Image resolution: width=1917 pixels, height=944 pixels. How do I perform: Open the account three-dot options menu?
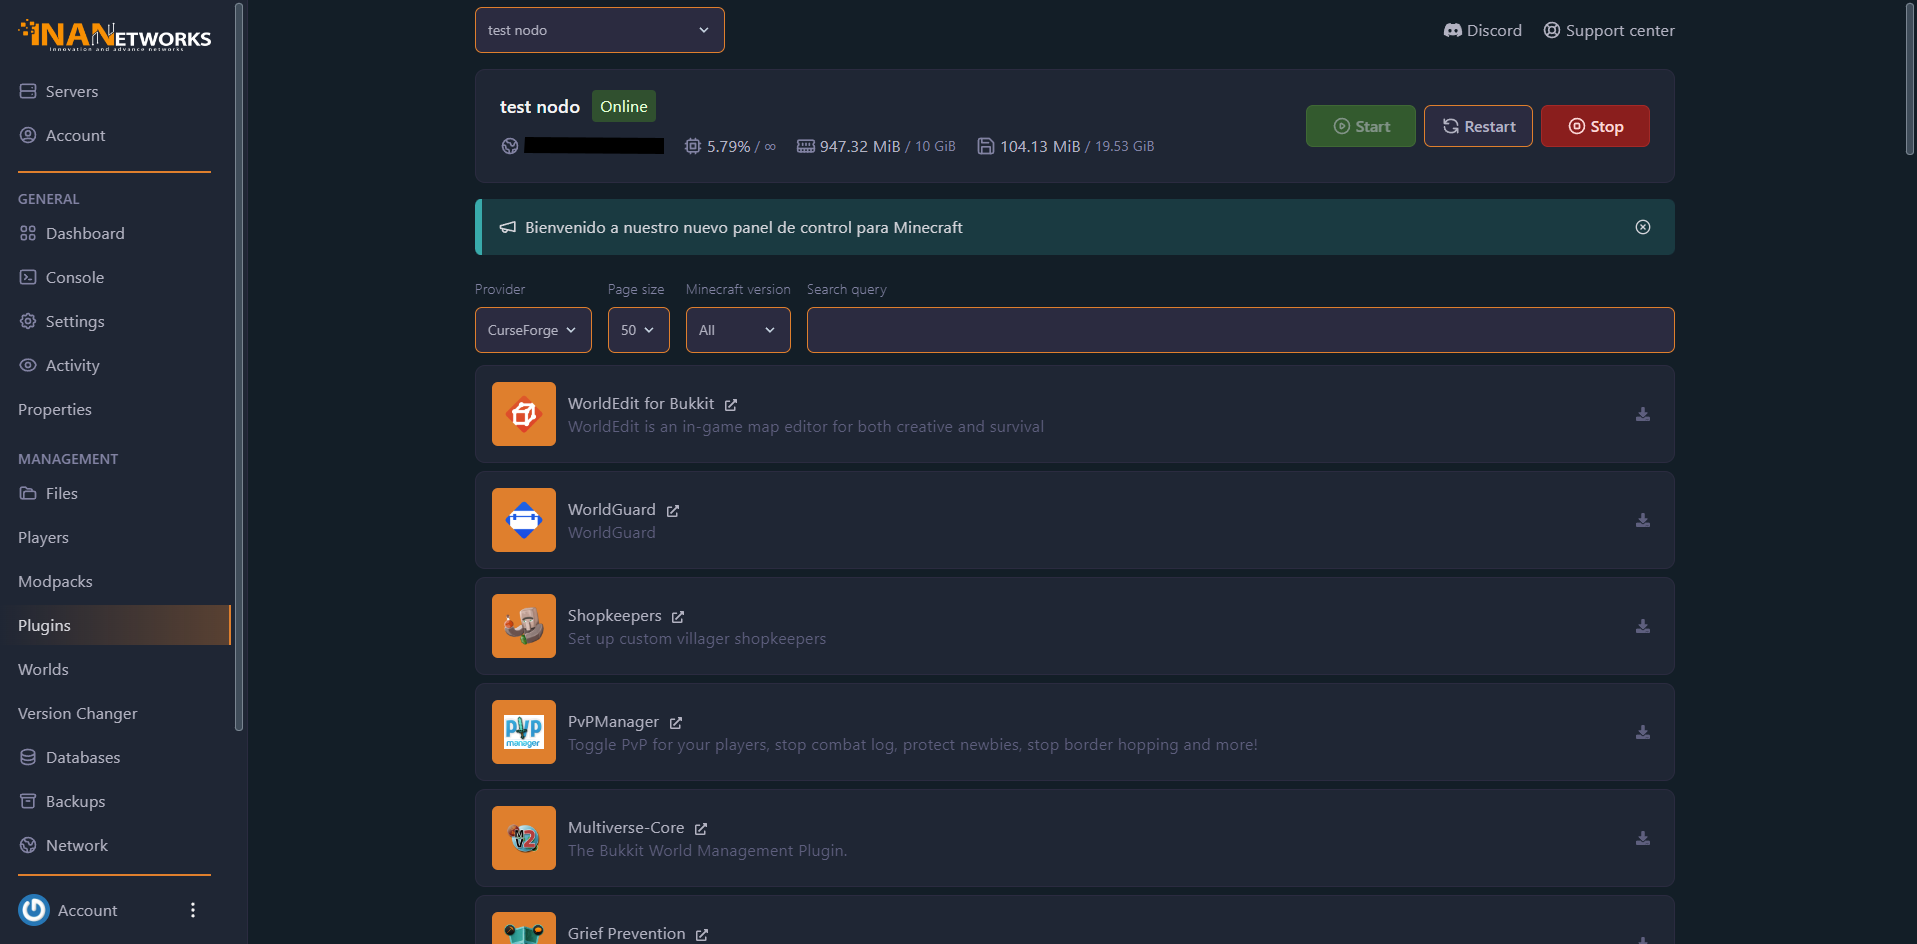193,910
